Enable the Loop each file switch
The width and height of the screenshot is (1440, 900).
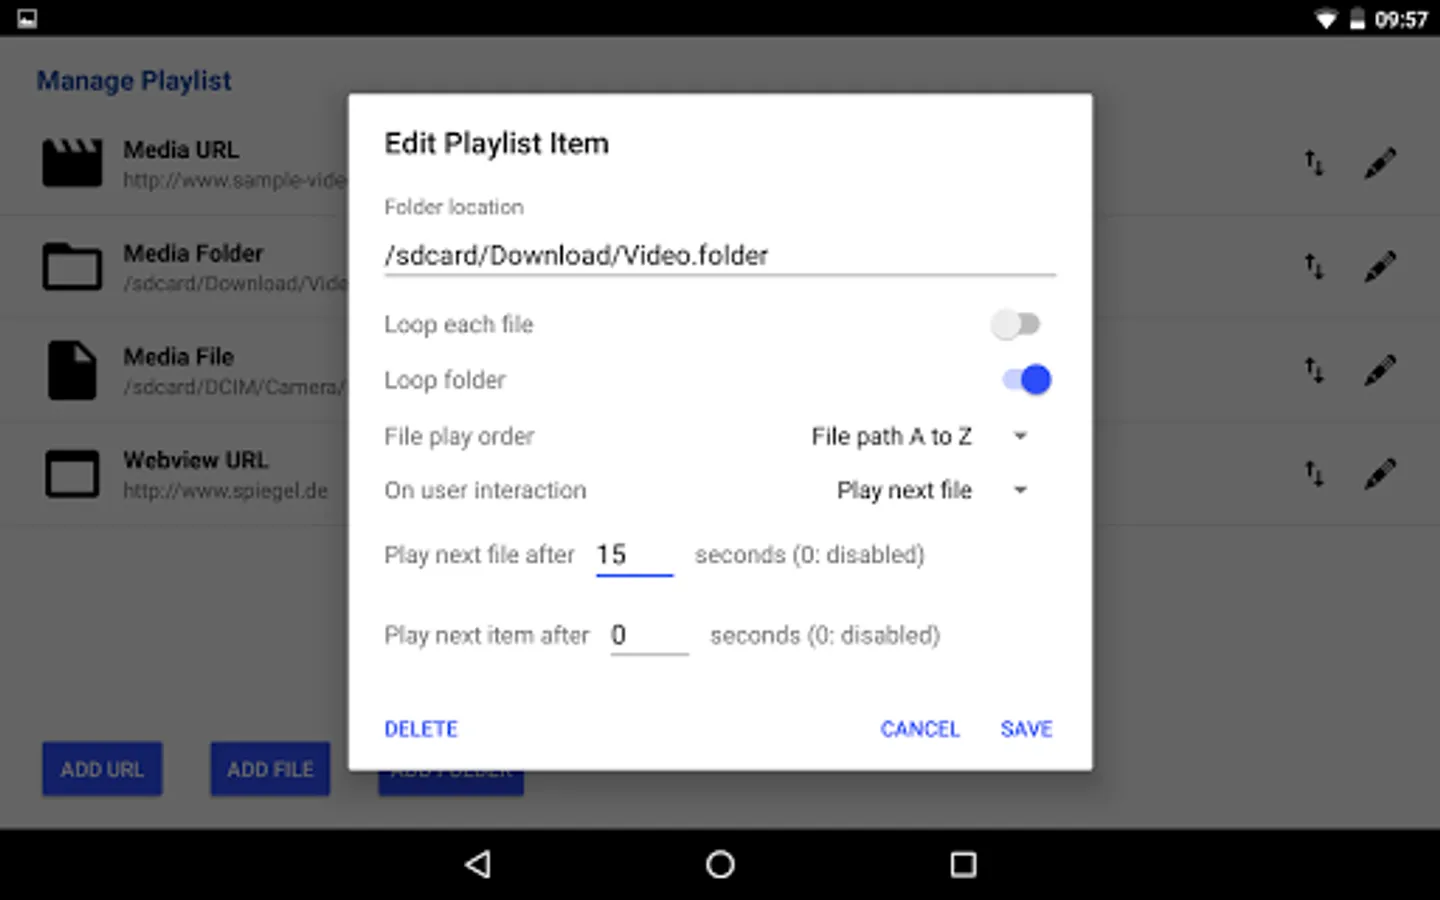point(1016,324)
